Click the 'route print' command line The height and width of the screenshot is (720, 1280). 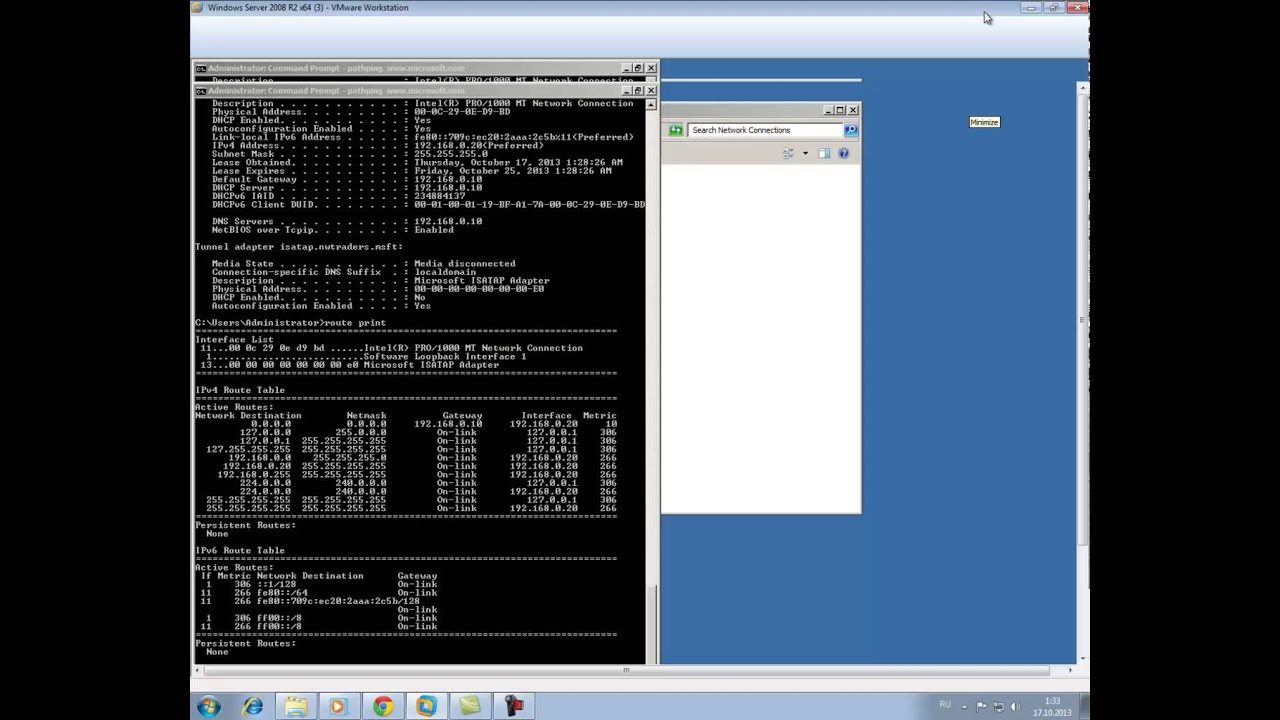pyautogui.click(x=290, y=323)
